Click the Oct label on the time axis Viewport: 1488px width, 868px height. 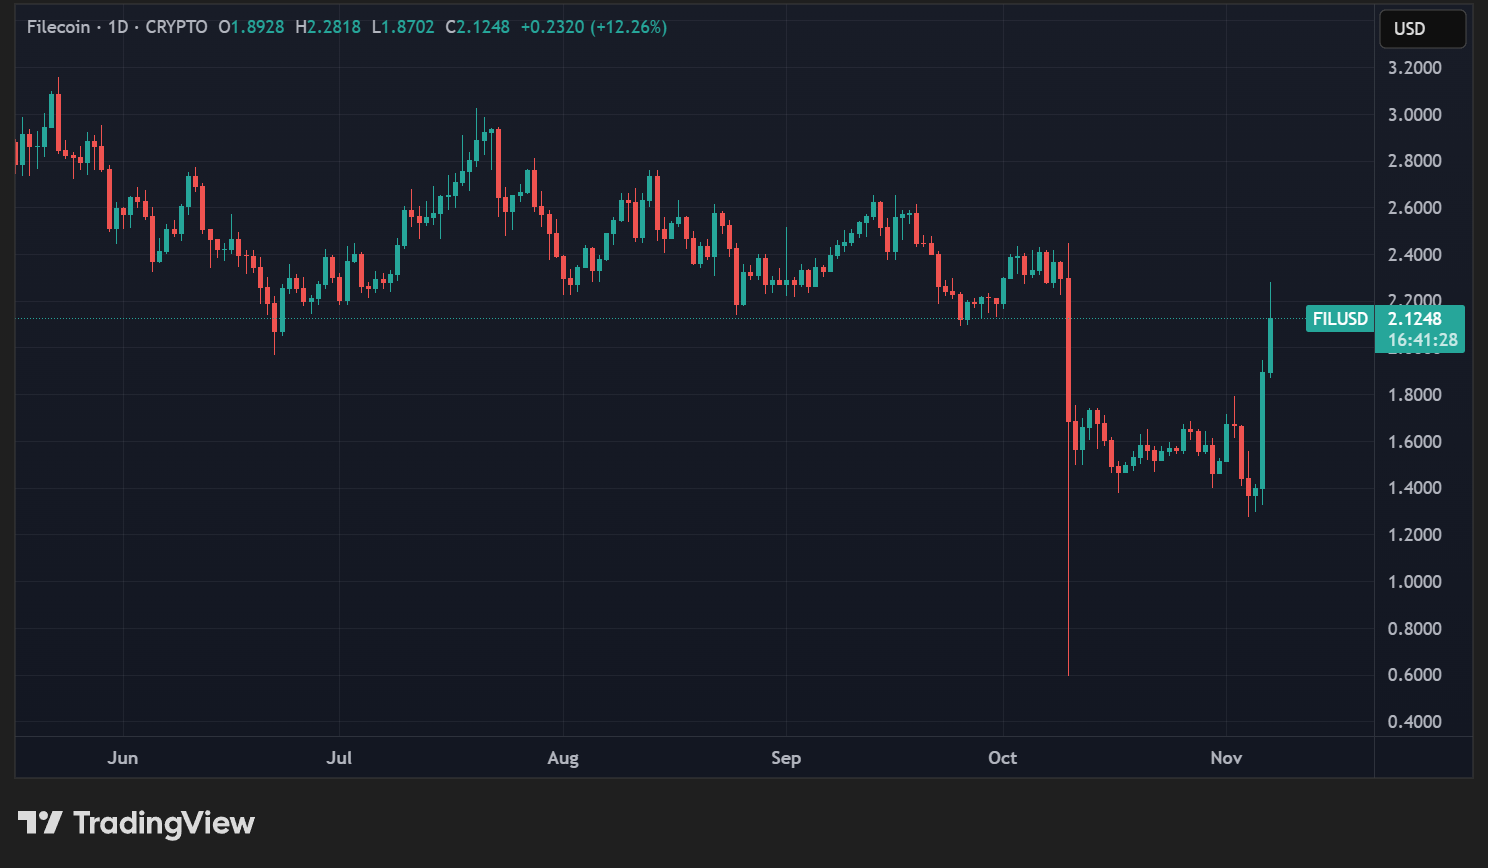tap(1002, 757)
